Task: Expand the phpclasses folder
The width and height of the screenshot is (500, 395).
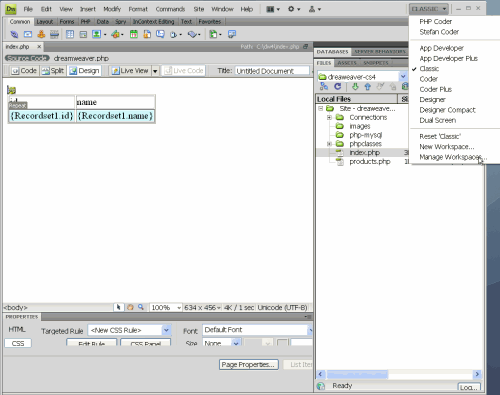Action: [329, 144]
